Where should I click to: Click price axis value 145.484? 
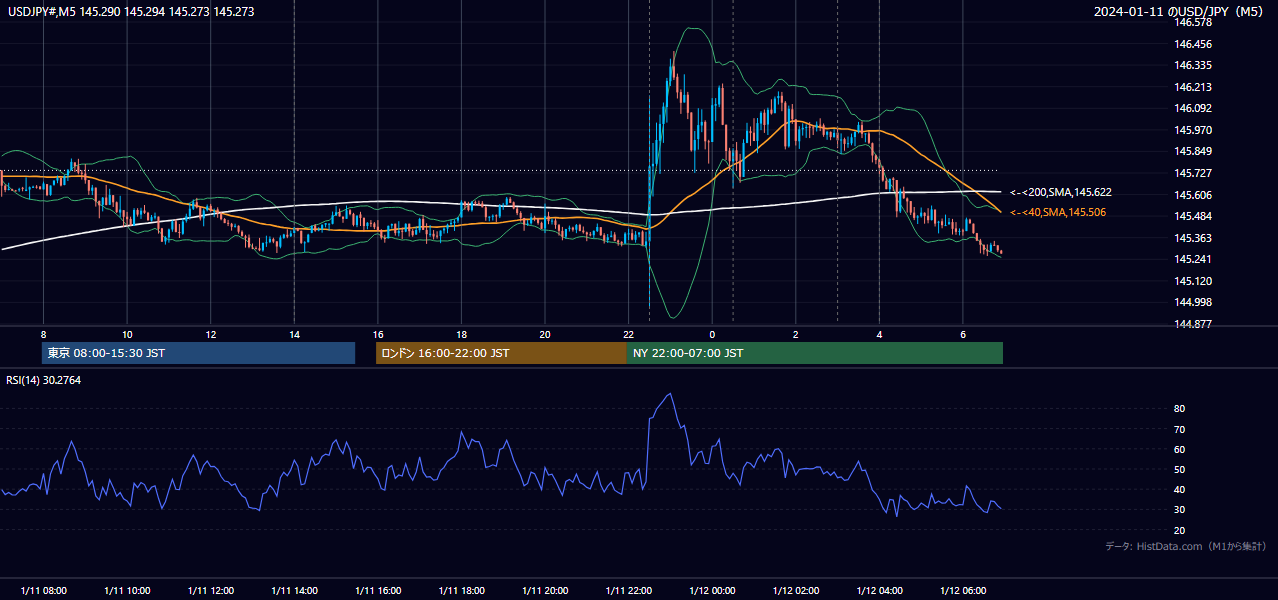tap(1193, 216)
